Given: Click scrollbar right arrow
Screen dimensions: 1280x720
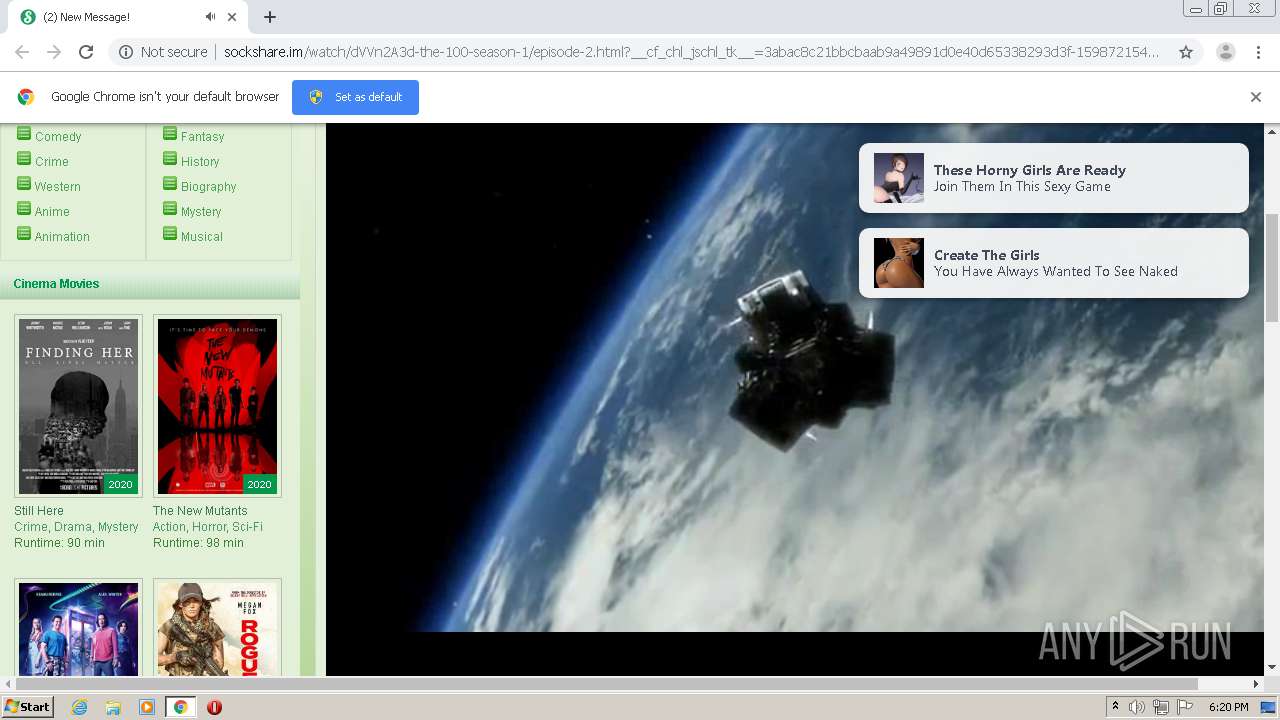Looking at the screenshot, I should 1256,684.
